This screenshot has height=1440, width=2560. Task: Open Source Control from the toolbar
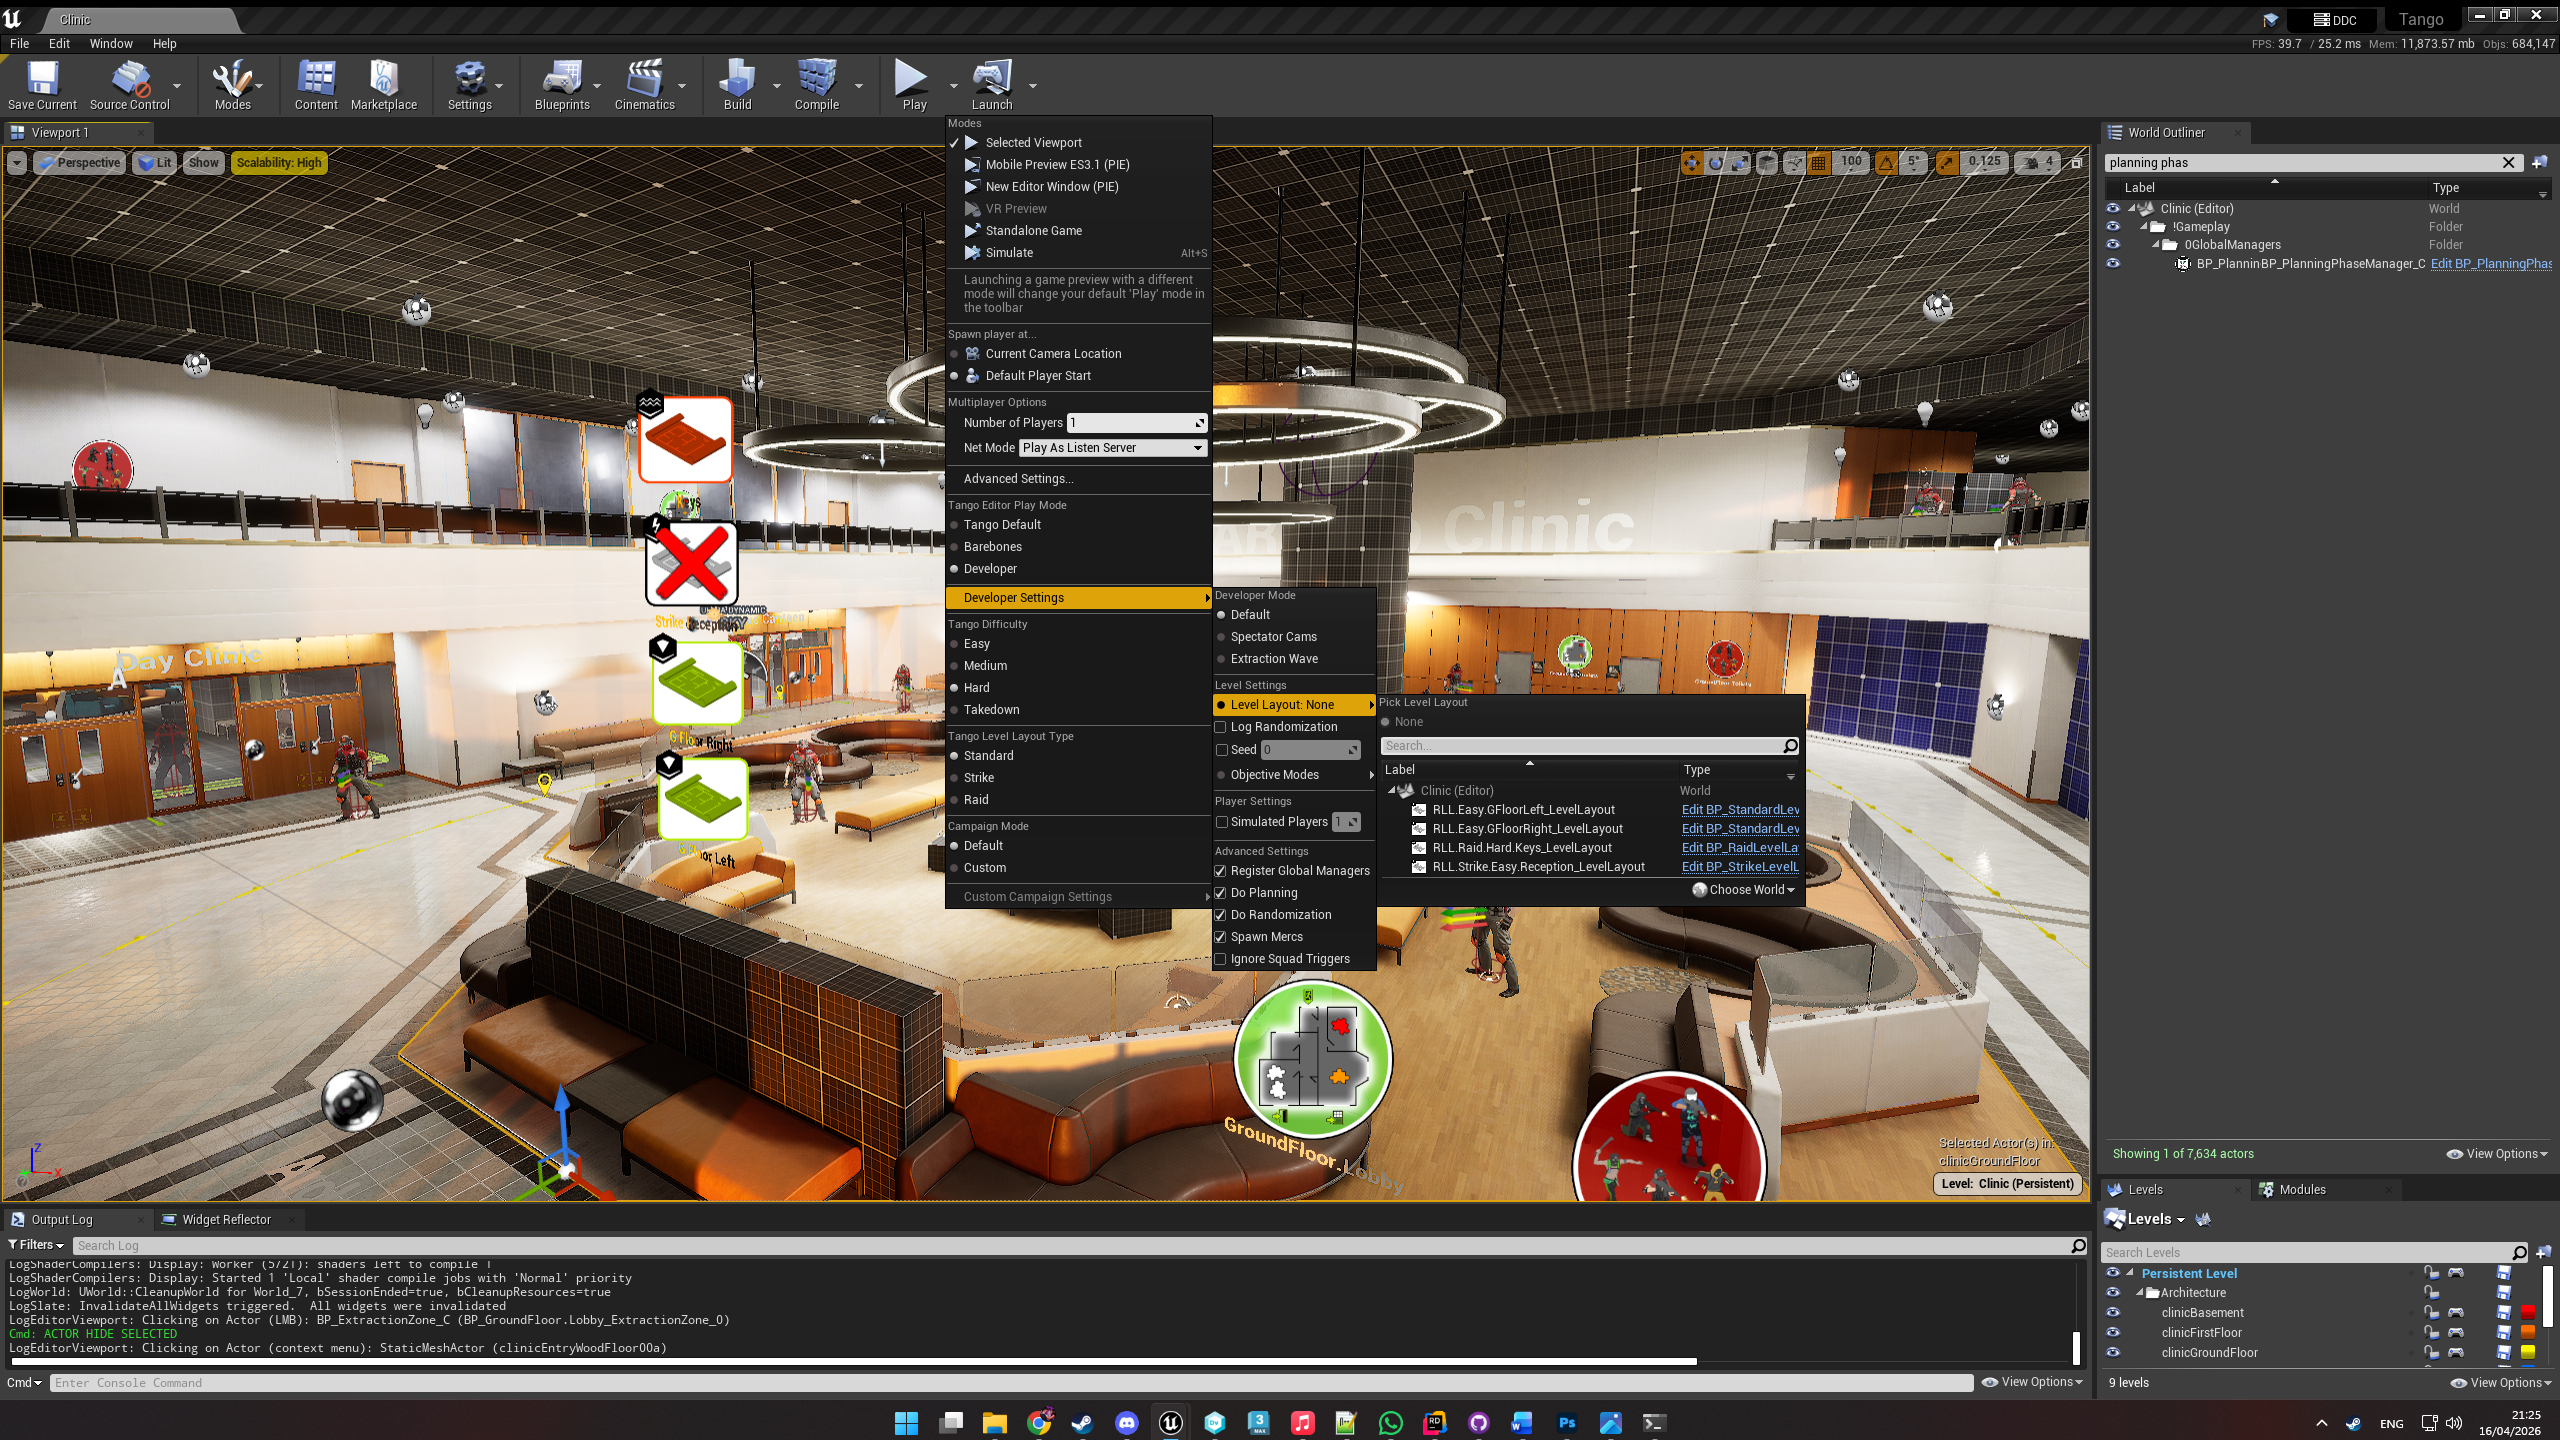130,84
